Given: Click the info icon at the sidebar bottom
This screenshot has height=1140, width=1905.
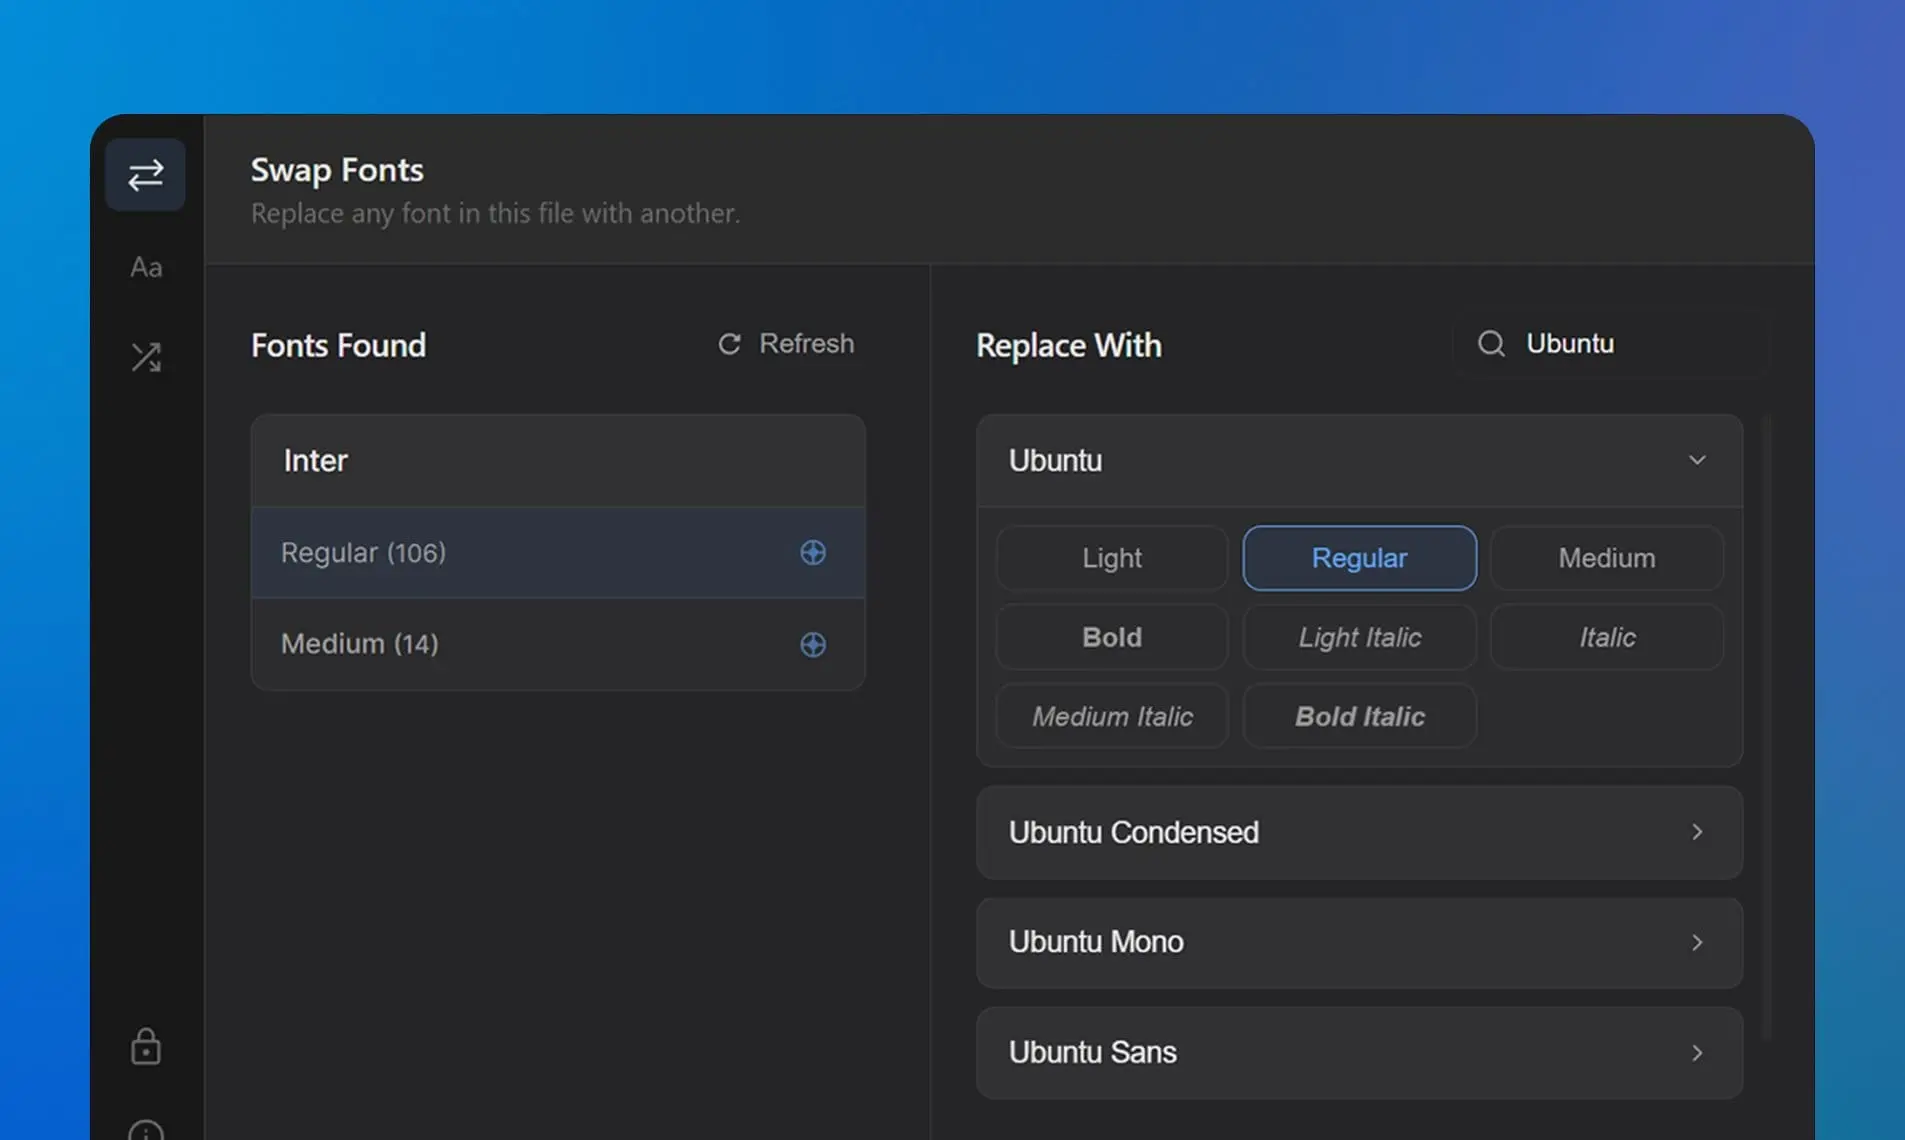Looking at the screenshot, I should point(146,1130).
